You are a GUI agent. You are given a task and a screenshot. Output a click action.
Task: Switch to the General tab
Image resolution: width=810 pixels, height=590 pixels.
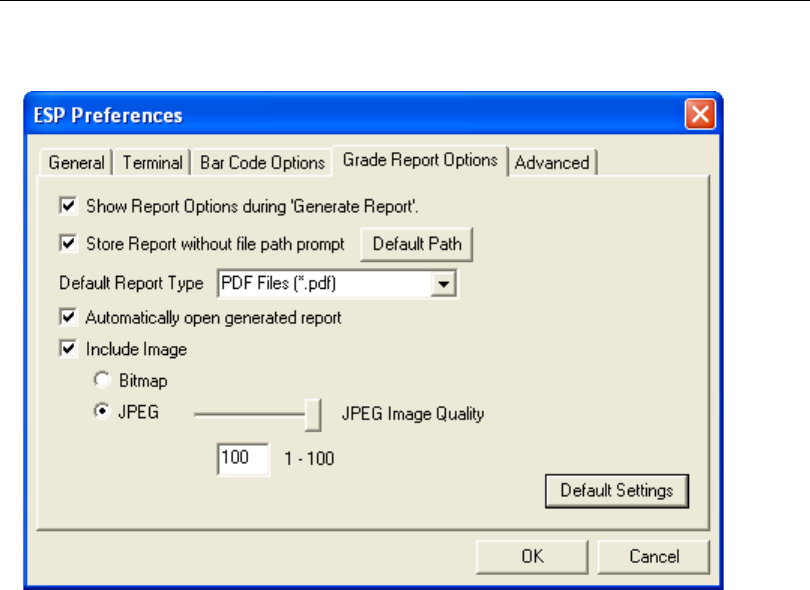click(76, 163)
